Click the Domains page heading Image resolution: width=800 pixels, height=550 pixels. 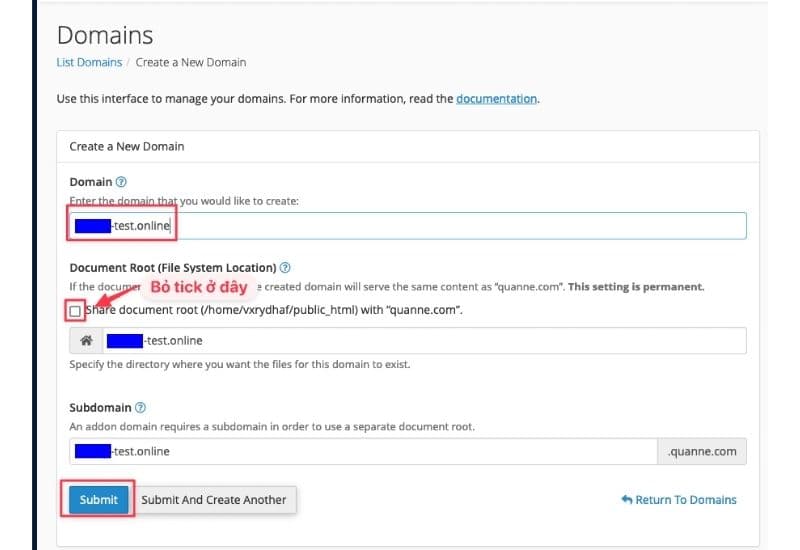pos(105,35)
